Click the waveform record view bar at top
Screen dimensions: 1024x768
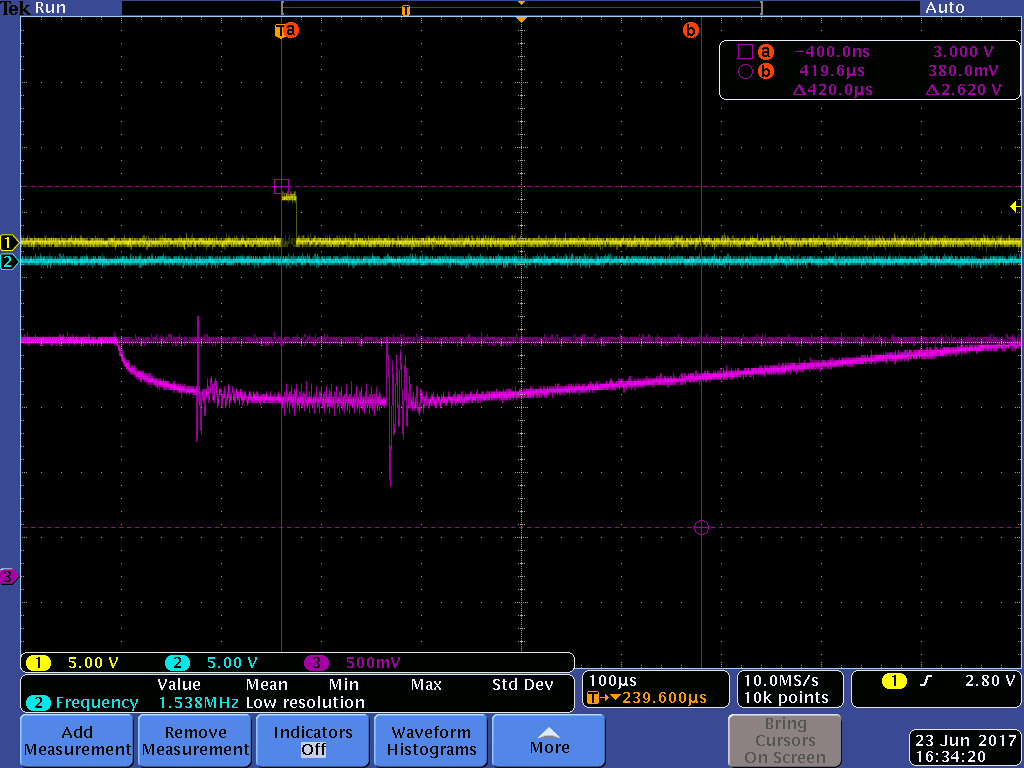[x=522, y=8]
